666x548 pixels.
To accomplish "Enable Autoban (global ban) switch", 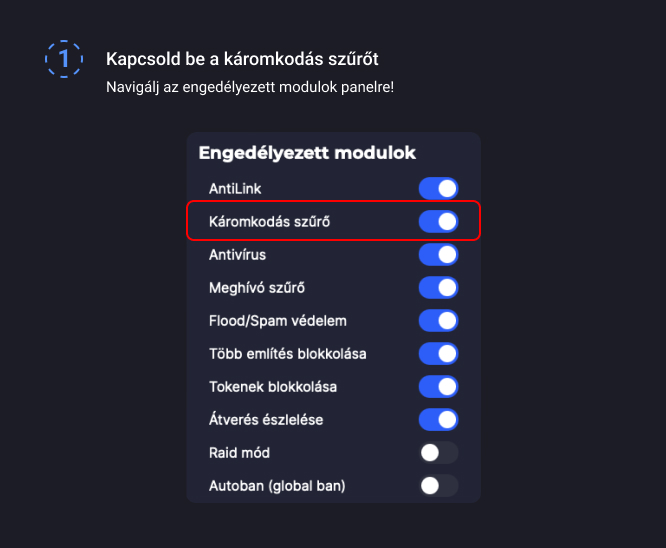I will pyautogui.click(x=438, y=485).
